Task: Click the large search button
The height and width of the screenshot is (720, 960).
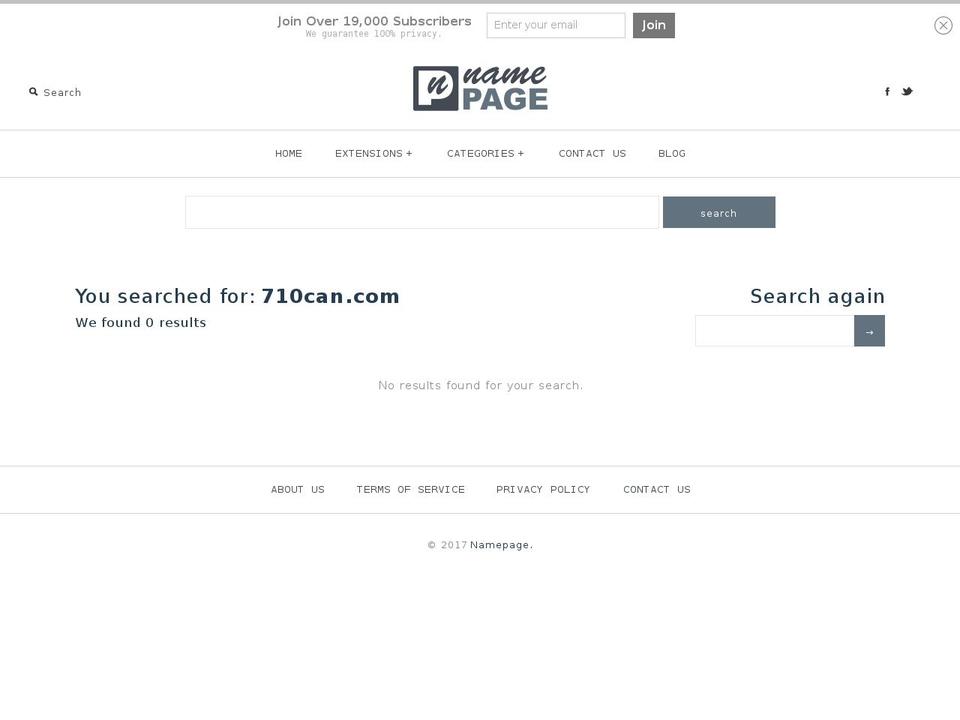Action: point(719,212)
